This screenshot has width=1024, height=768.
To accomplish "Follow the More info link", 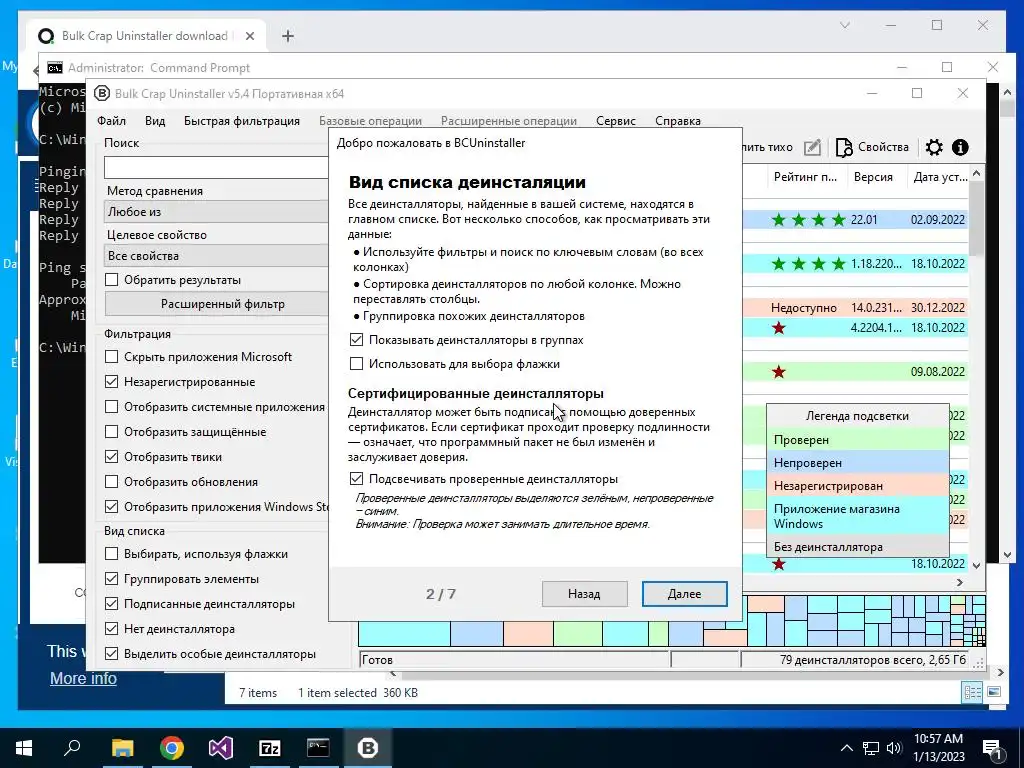I will coord(83,679).
